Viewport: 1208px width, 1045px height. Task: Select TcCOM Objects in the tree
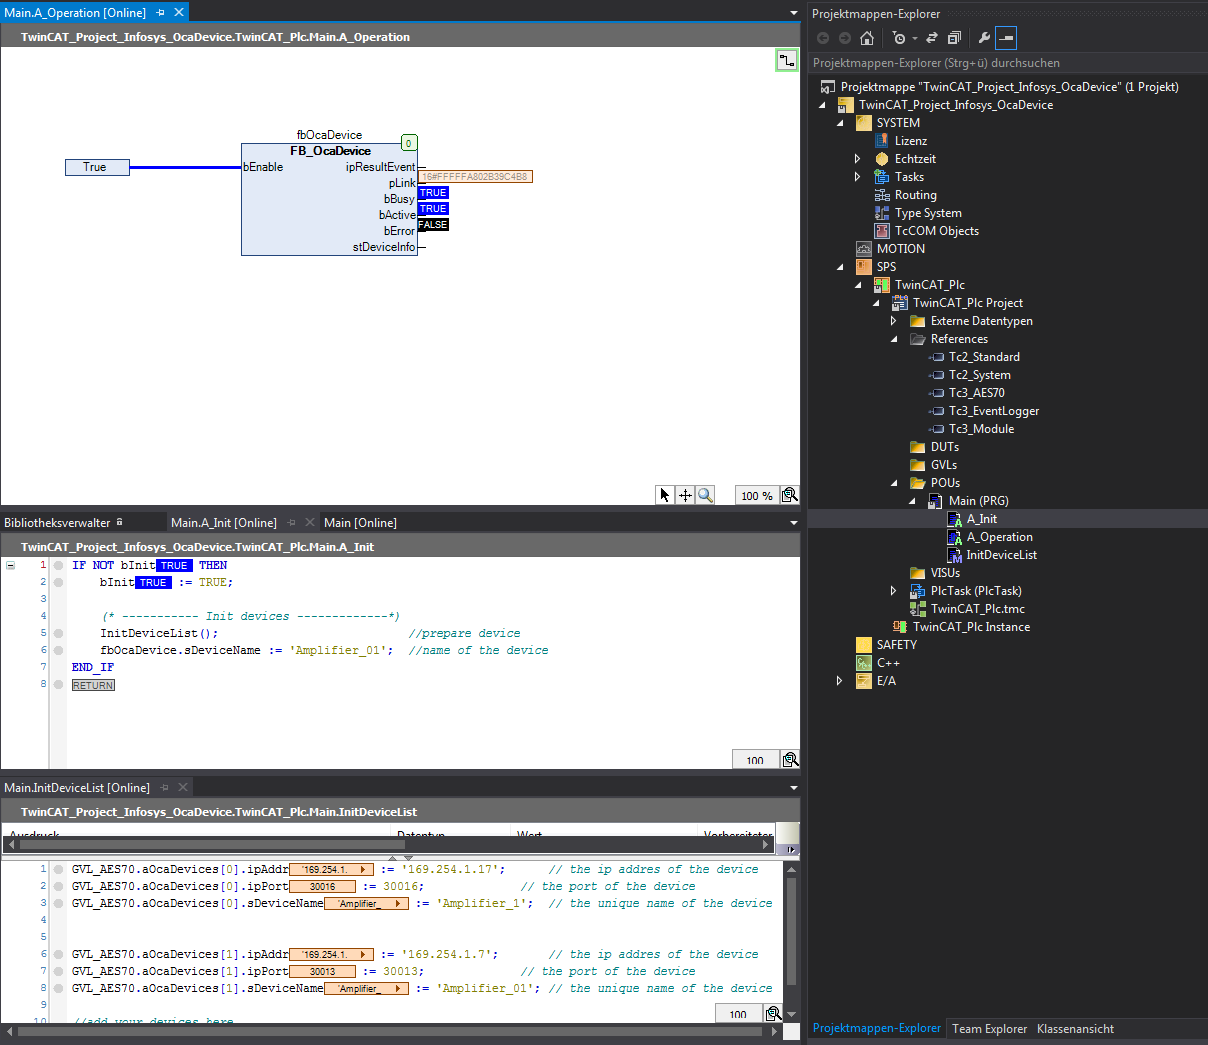(x=937, y=231)
